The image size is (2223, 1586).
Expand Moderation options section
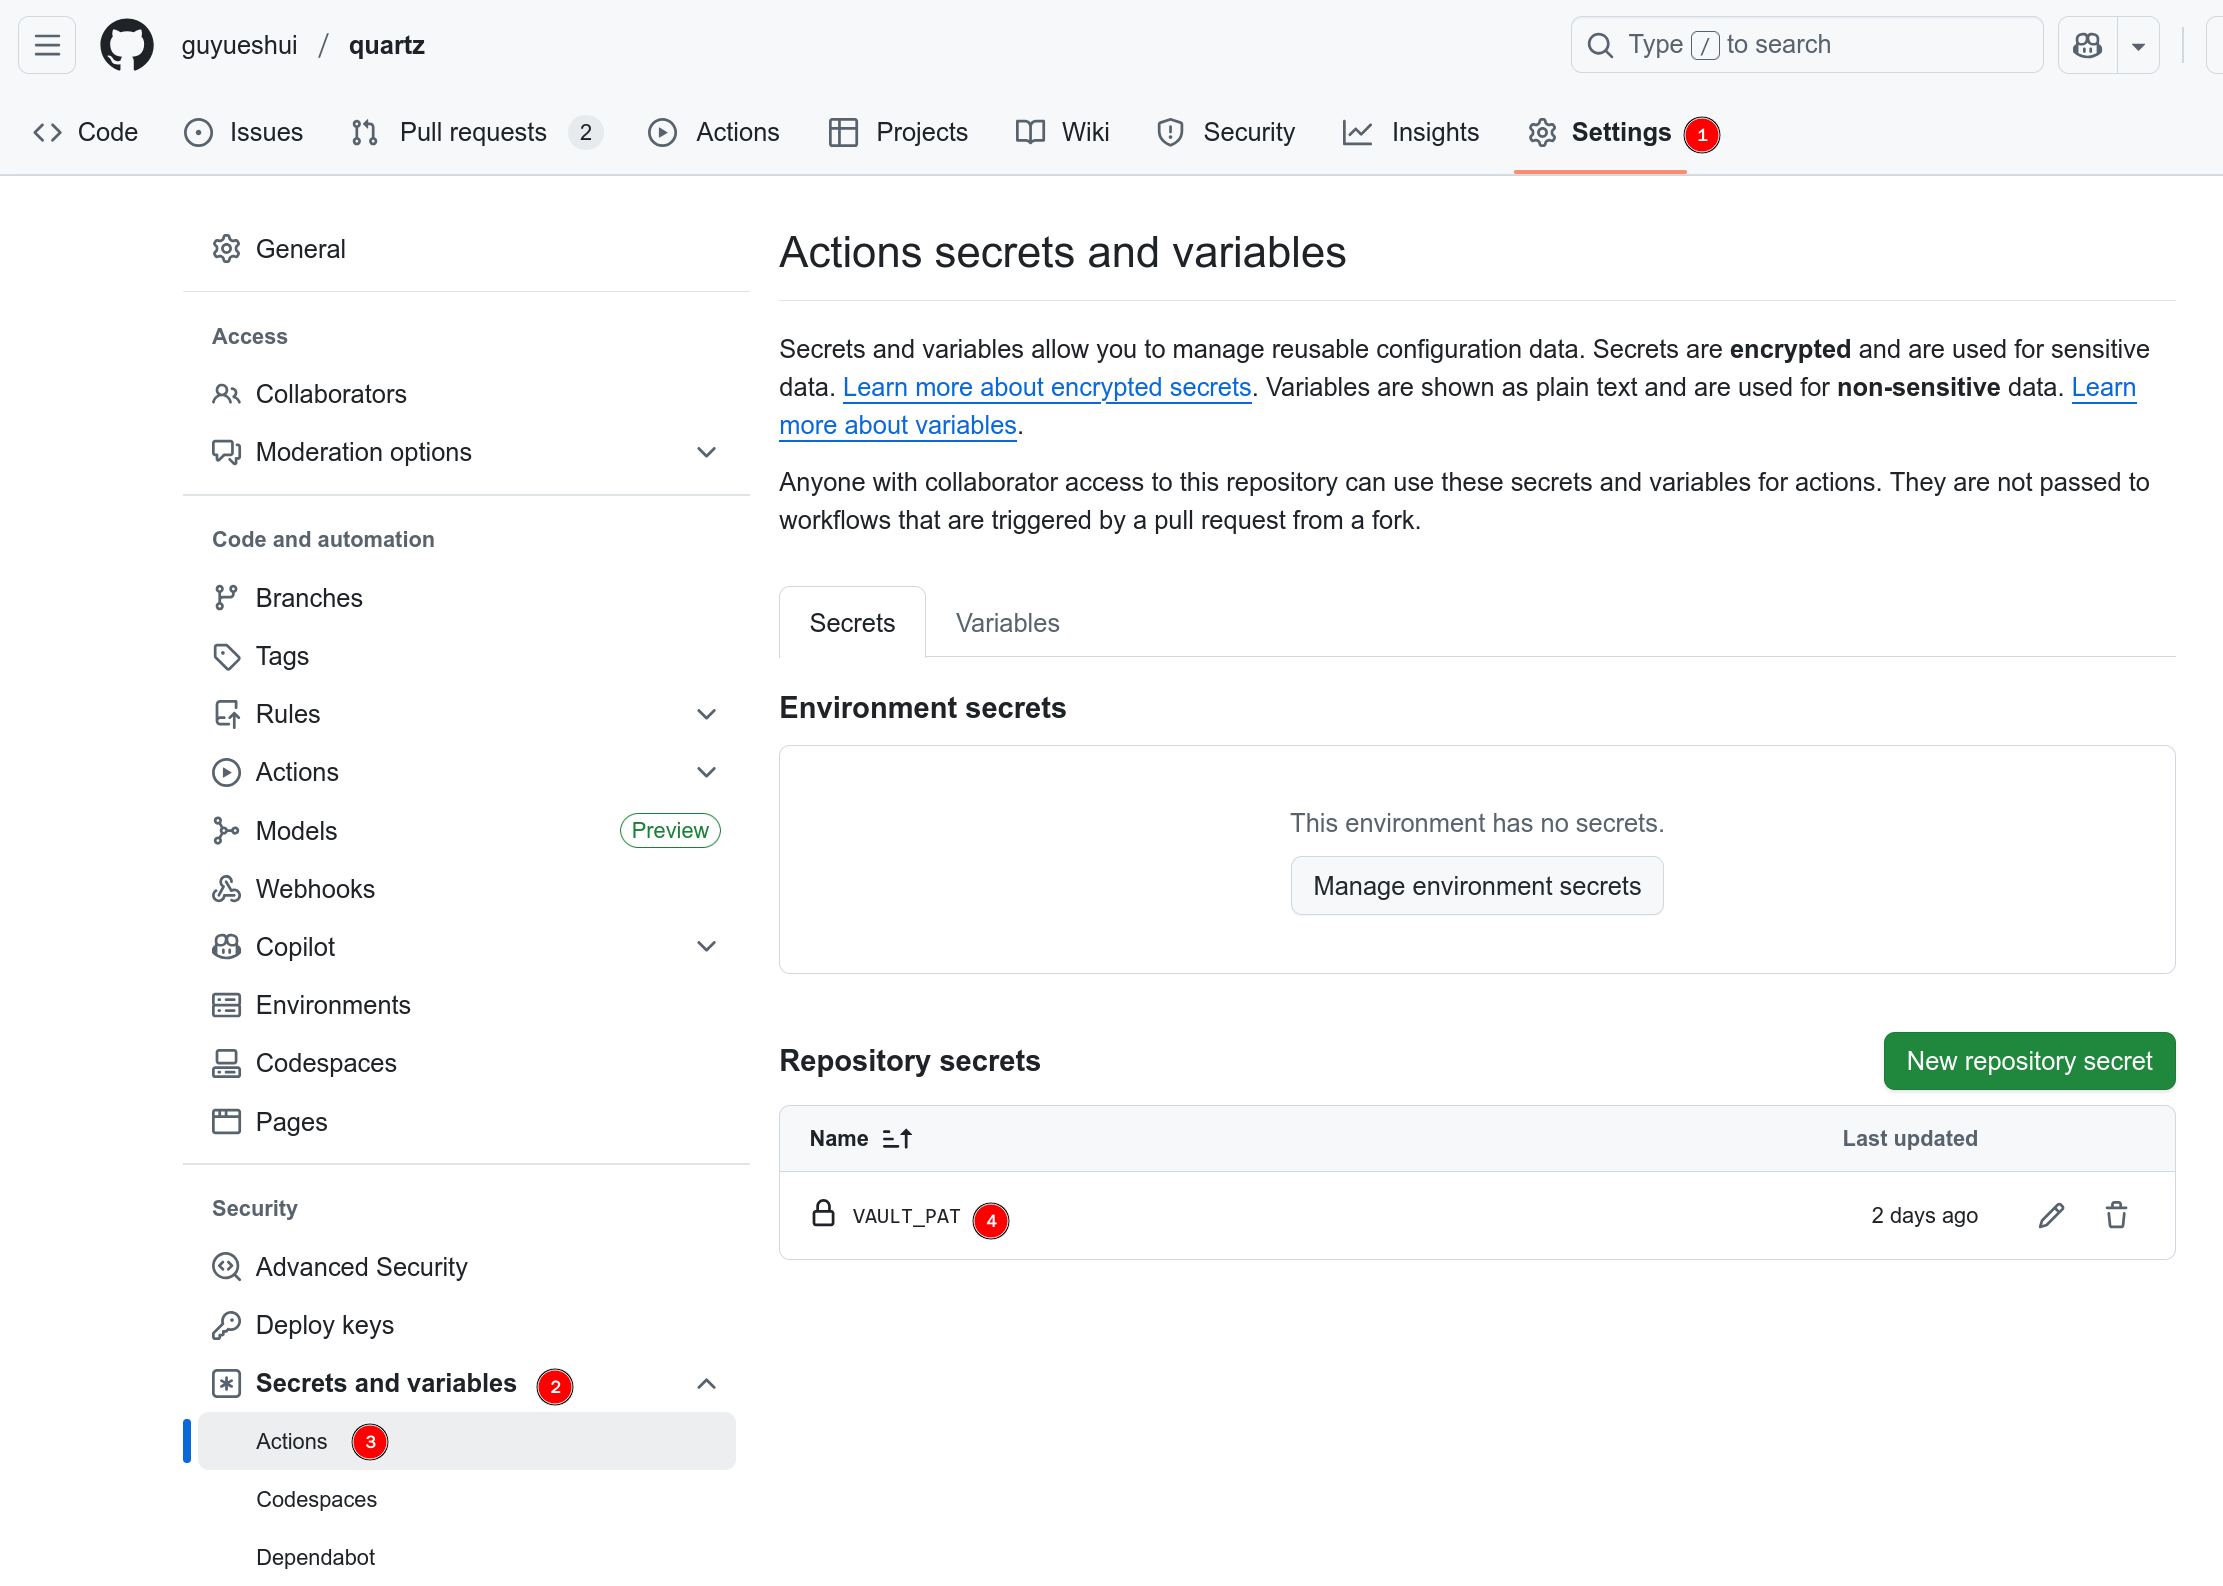point(706,452)
